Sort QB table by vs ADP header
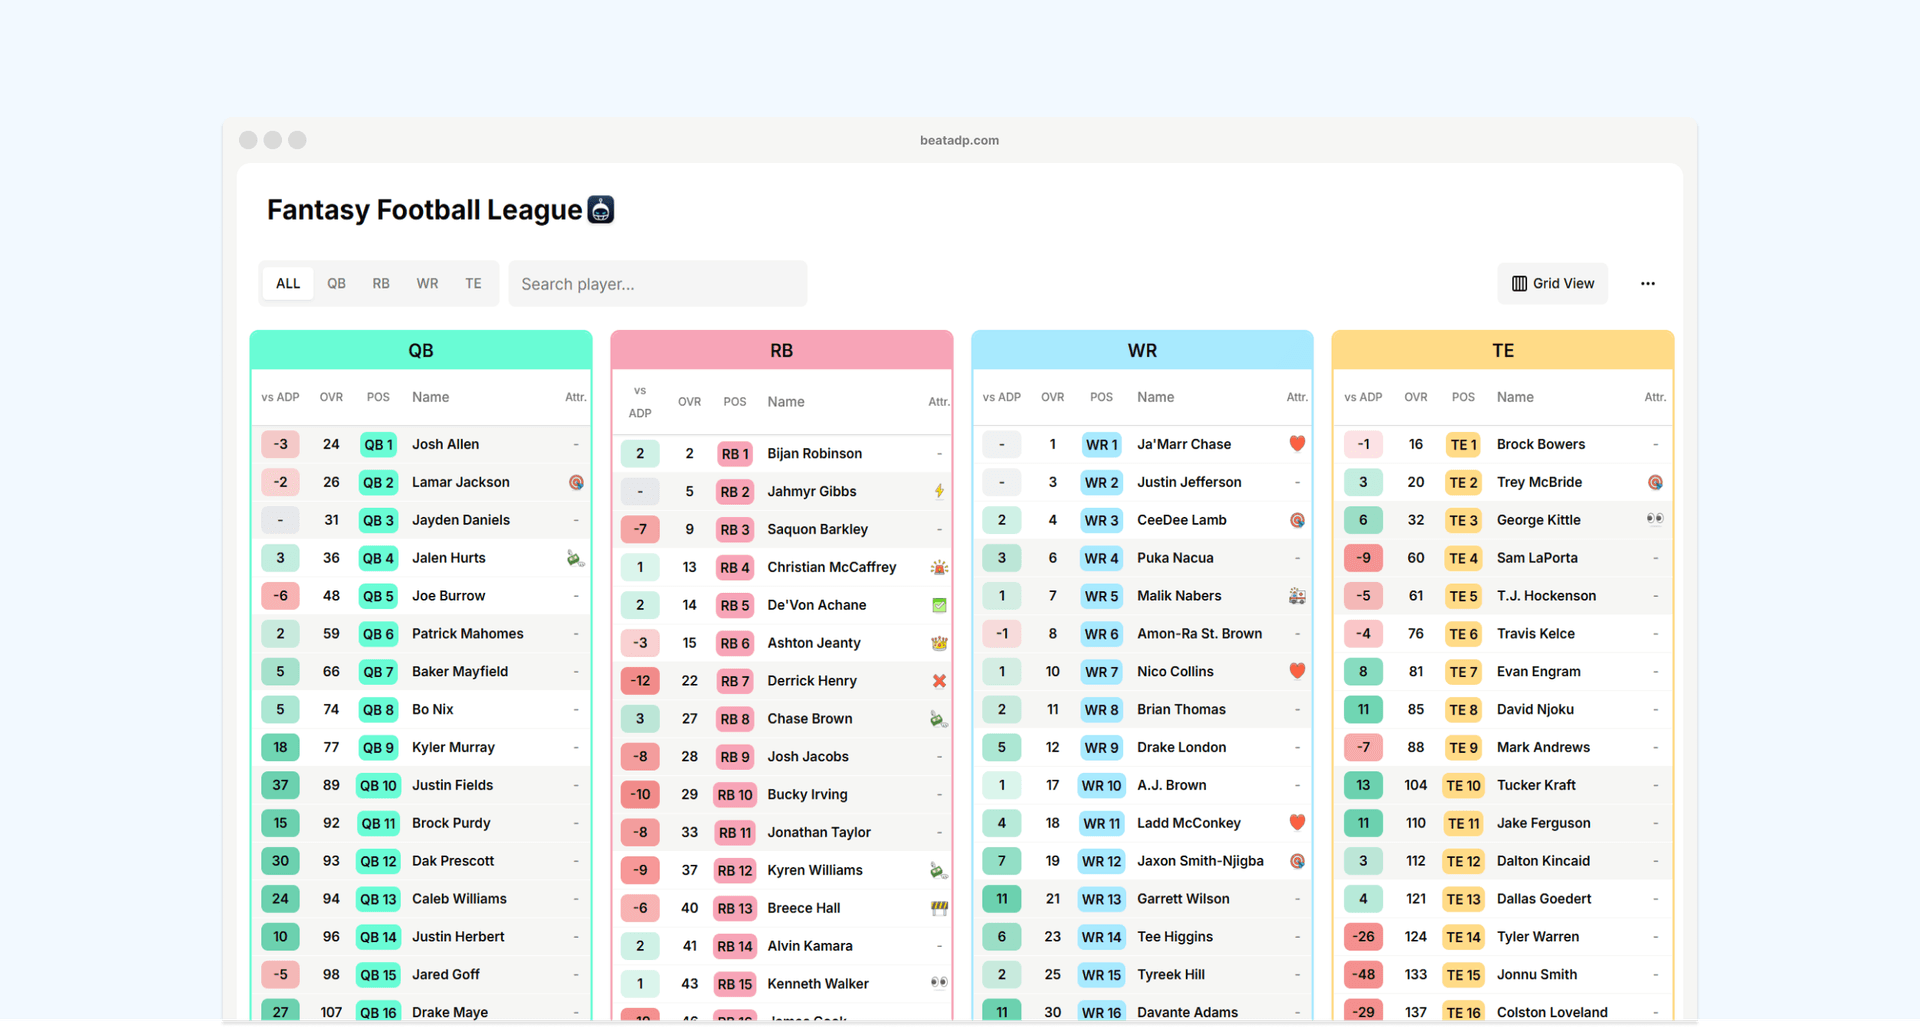The width and height of the screenshot is (1920, 1027). pyautogui.click(x=280, y=397)
